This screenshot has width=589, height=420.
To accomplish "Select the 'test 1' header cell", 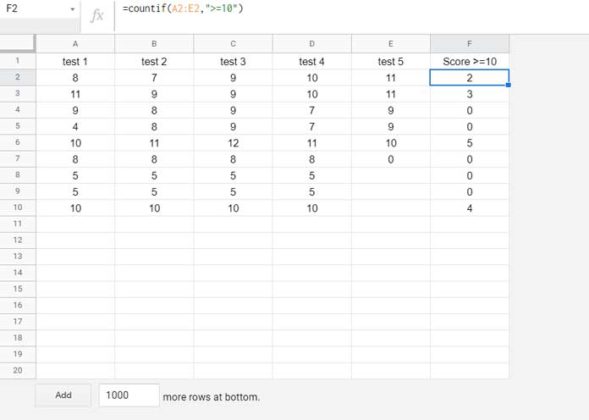I will click(75, 61).
